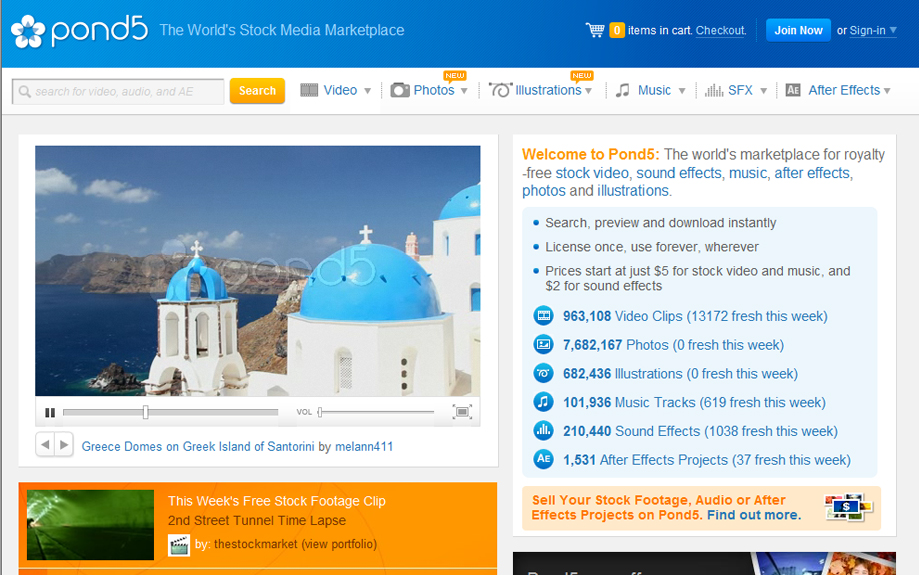
Task: Click the AE icon beside After Effects menu
Action: point(793,90)
